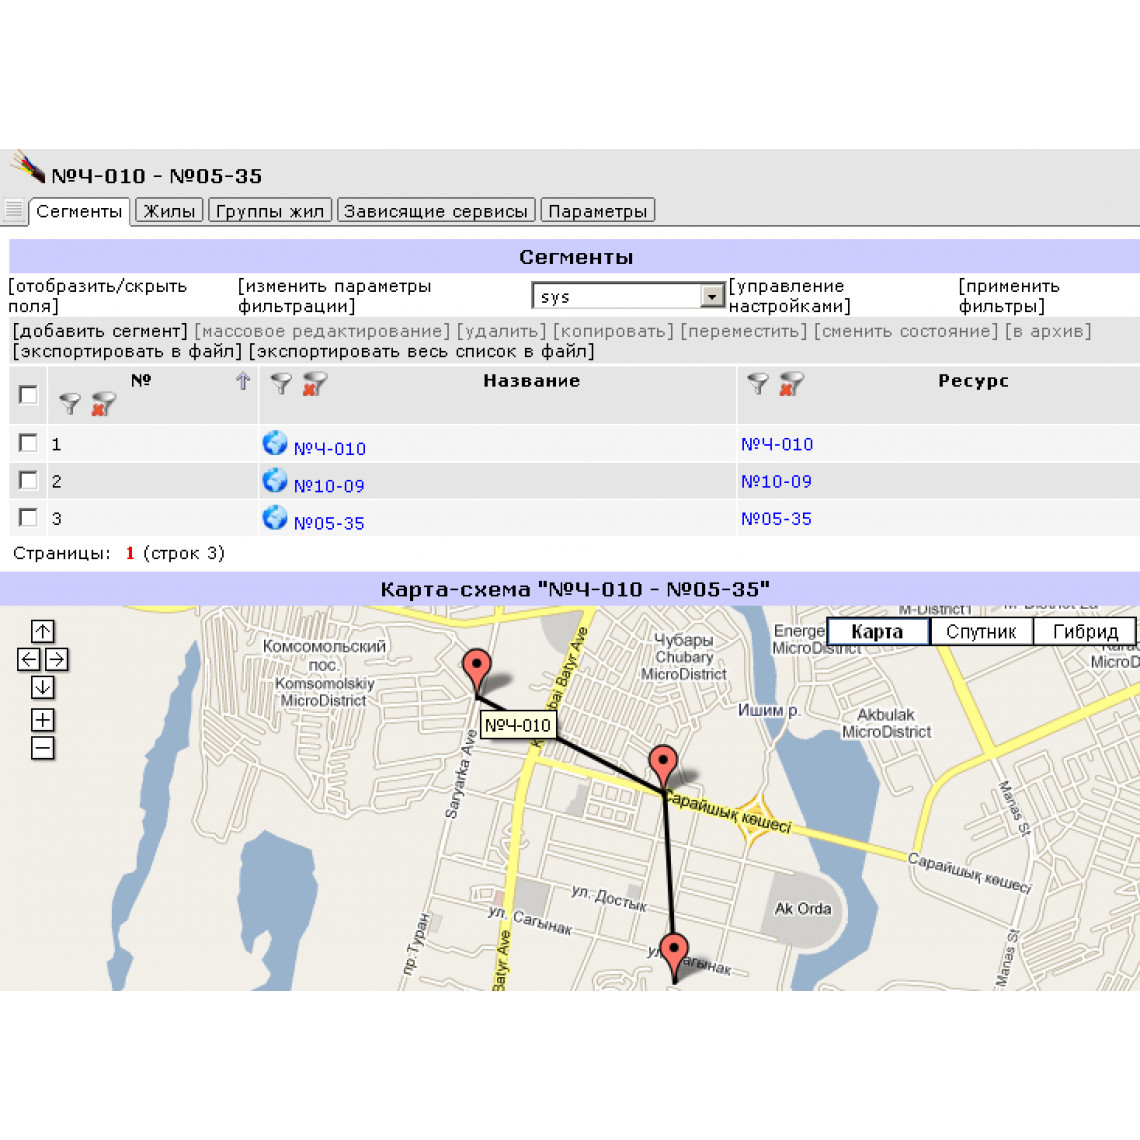Open the Группы жил tab

(270, 211)
